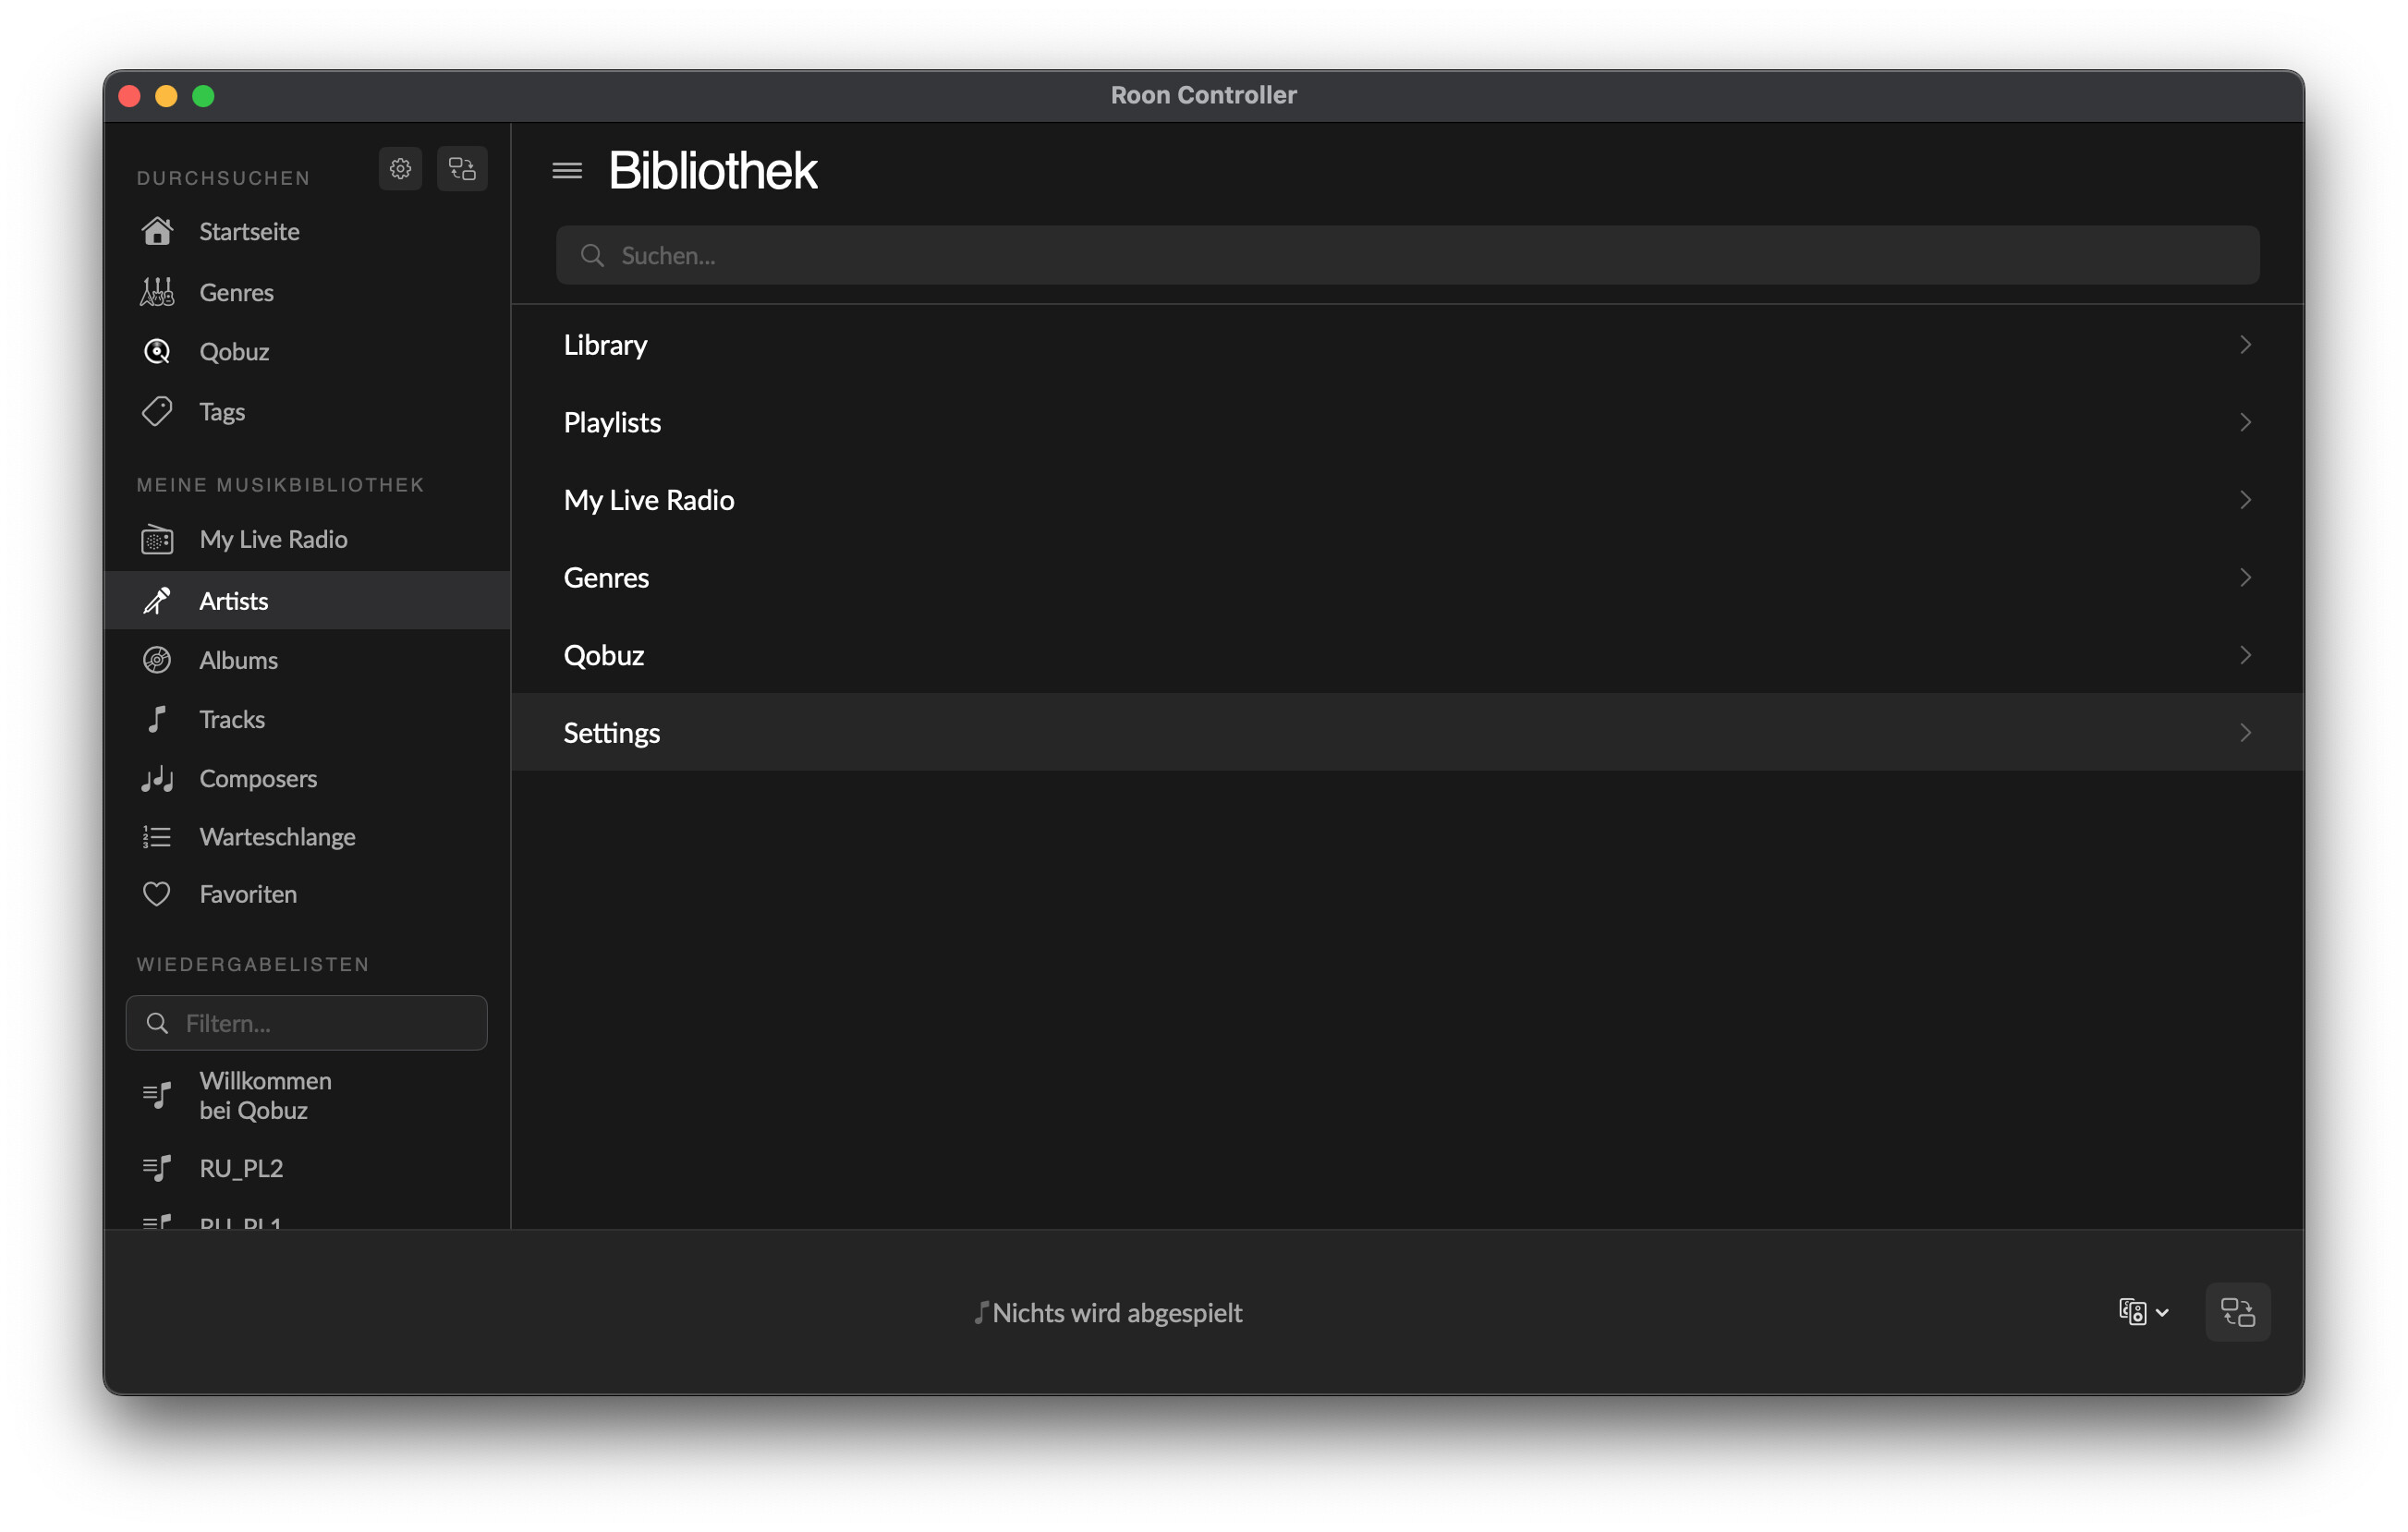This screenshot has height=1532, width=2408.
Task: Open the hamburger menu beside Bibliothek
Action: pos(567,171)
